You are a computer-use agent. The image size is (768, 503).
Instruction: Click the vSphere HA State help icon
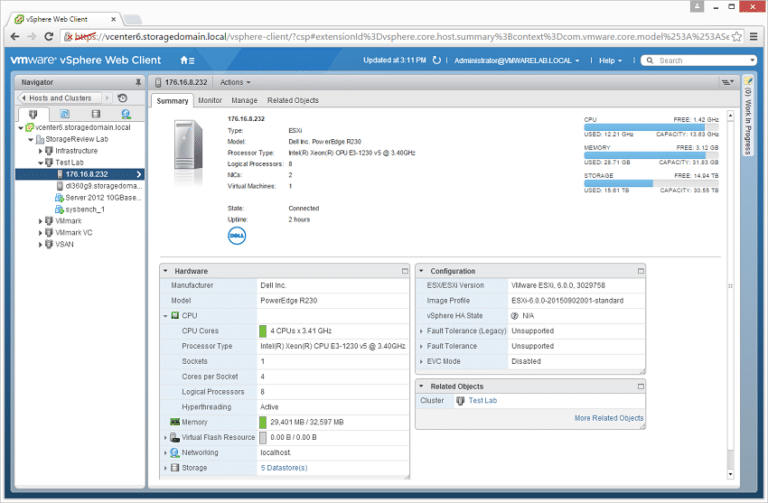[x=514, y=316]
